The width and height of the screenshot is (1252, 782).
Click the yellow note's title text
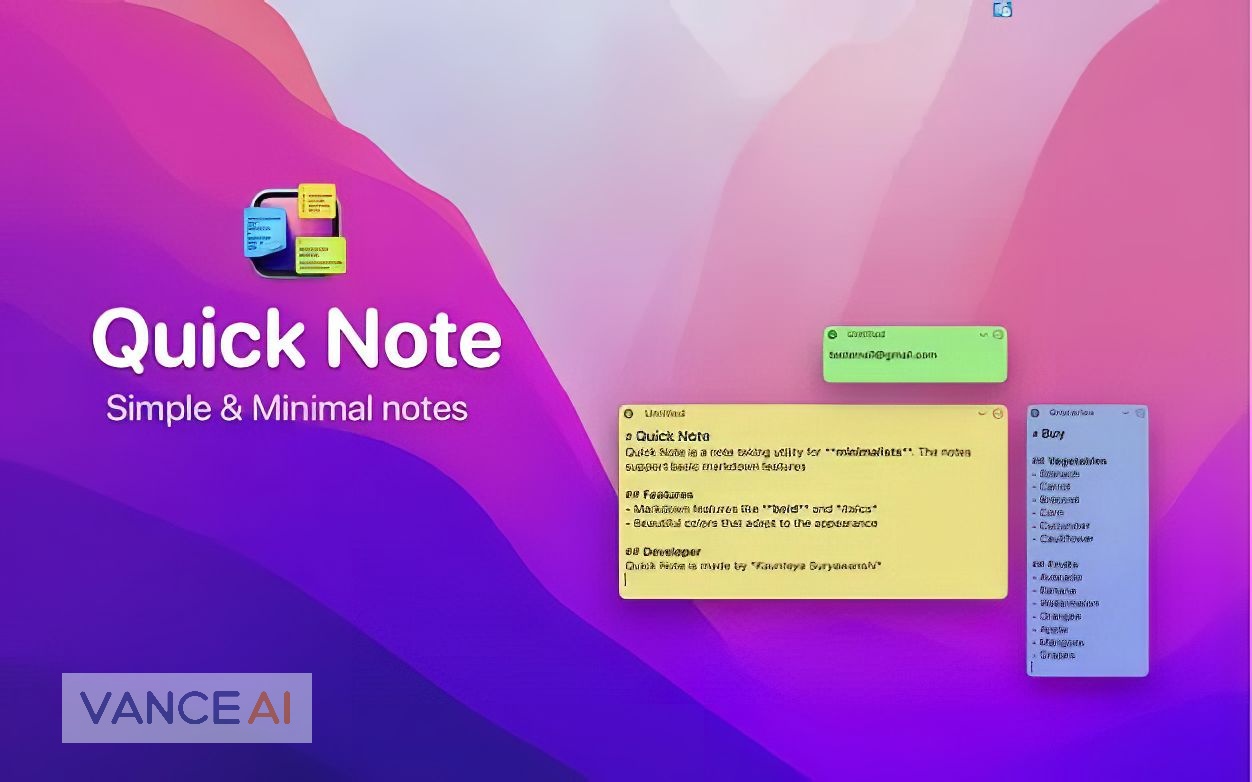664,413
